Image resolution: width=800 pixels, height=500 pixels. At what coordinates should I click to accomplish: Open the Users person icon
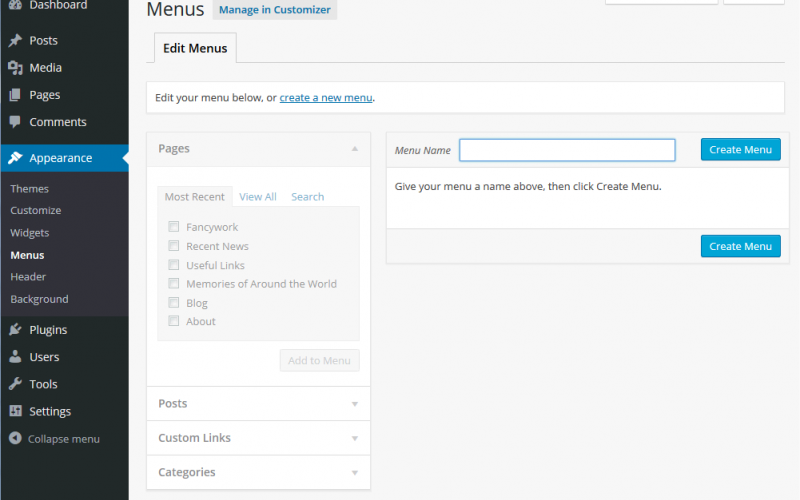click(15, 357)
